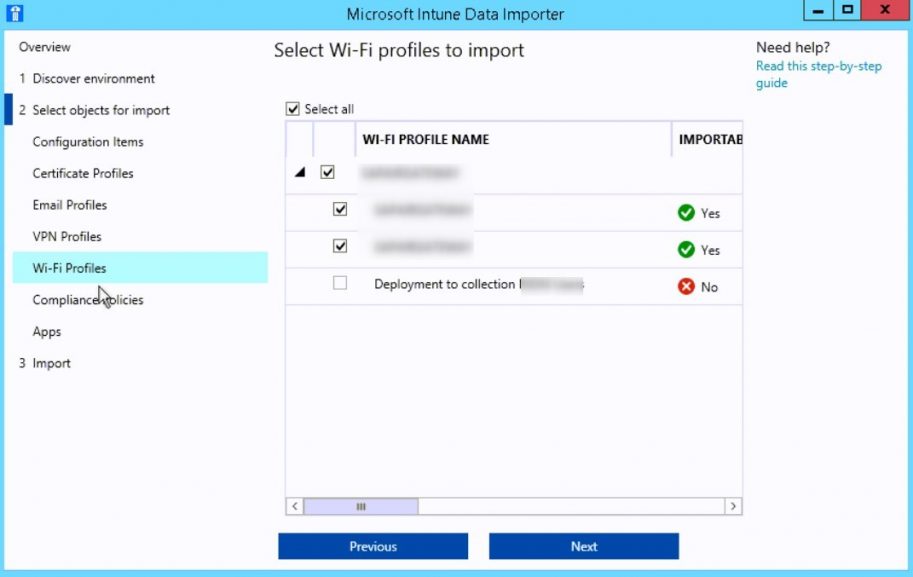Click the Previous button

point(373,546)
